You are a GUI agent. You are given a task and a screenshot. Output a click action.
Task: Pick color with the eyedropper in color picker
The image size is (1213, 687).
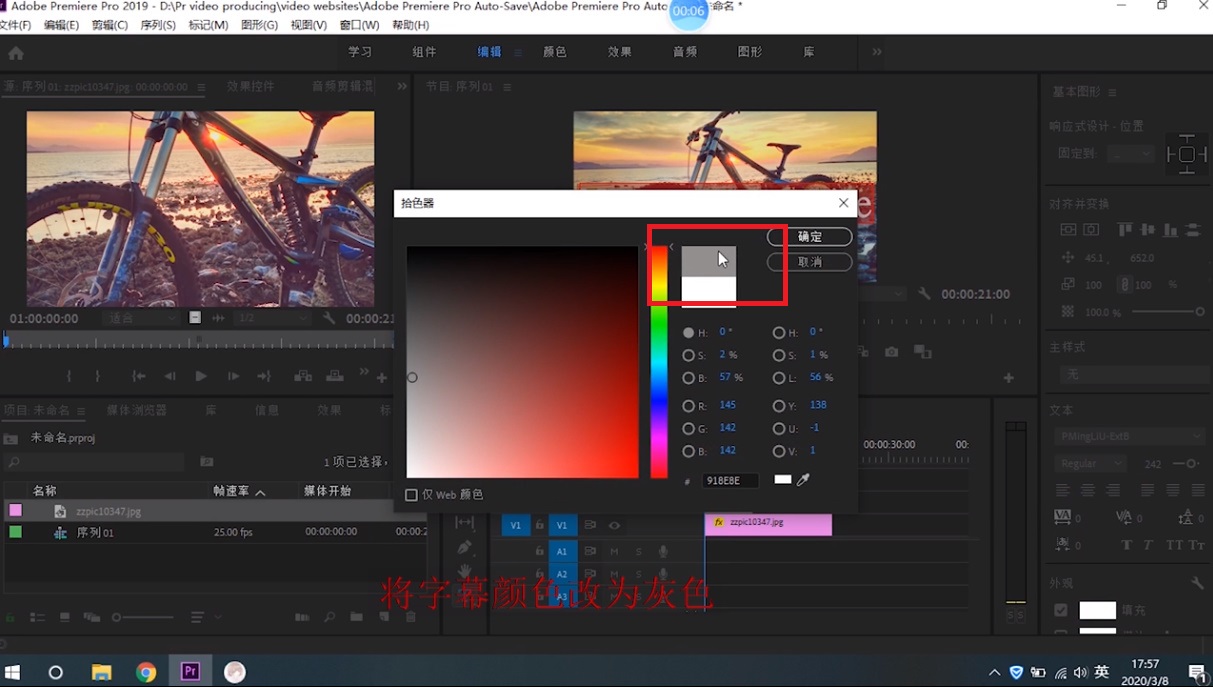pos(802,480)
